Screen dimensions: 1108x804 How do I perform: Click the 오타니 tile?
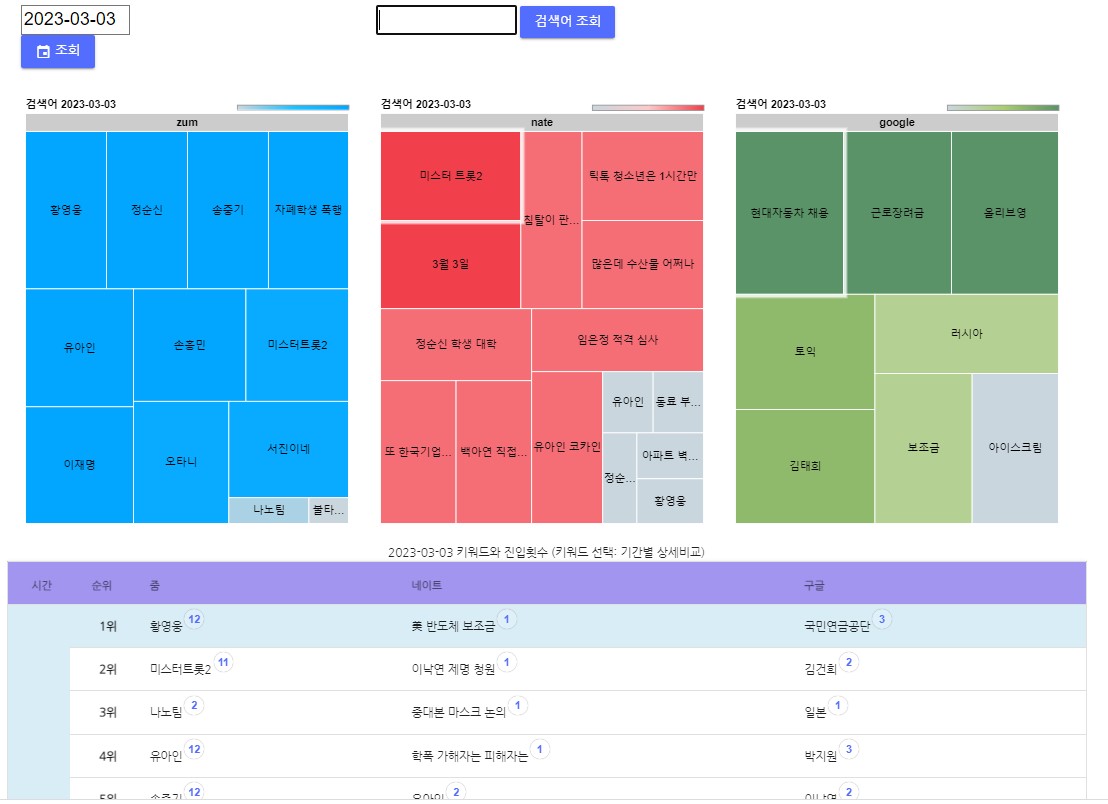point(181,462)
